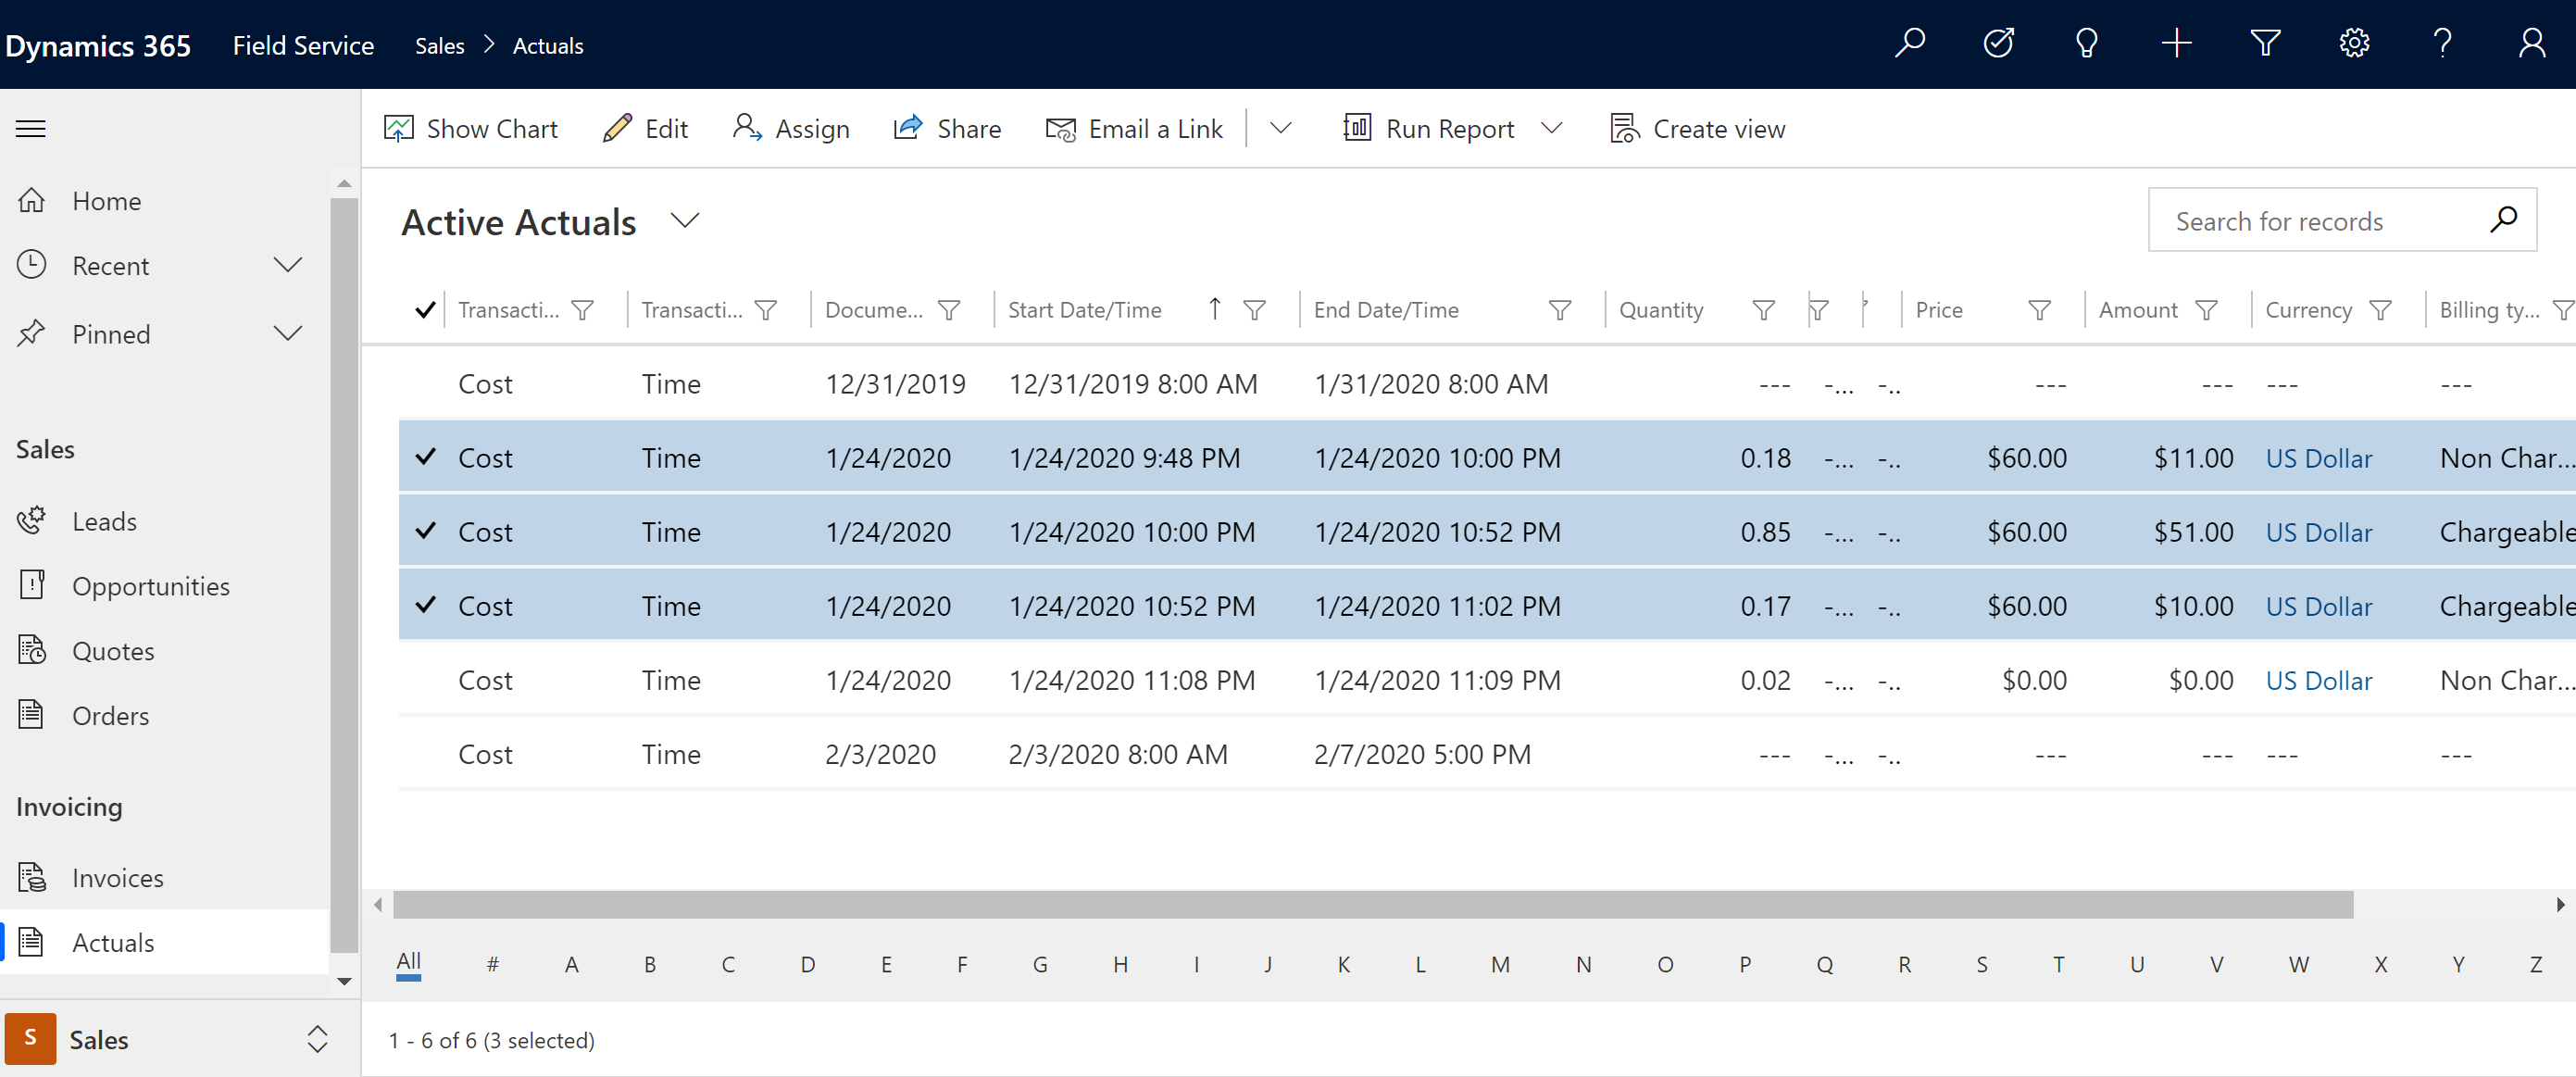Click the Email a Link icon
2576x1077 pixels.
click(x=1058, y=128)
